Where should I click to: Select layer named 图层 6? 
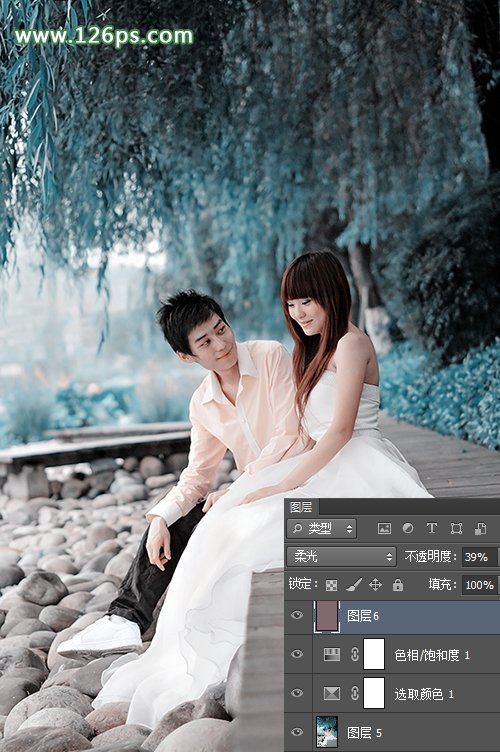(363, 616)
